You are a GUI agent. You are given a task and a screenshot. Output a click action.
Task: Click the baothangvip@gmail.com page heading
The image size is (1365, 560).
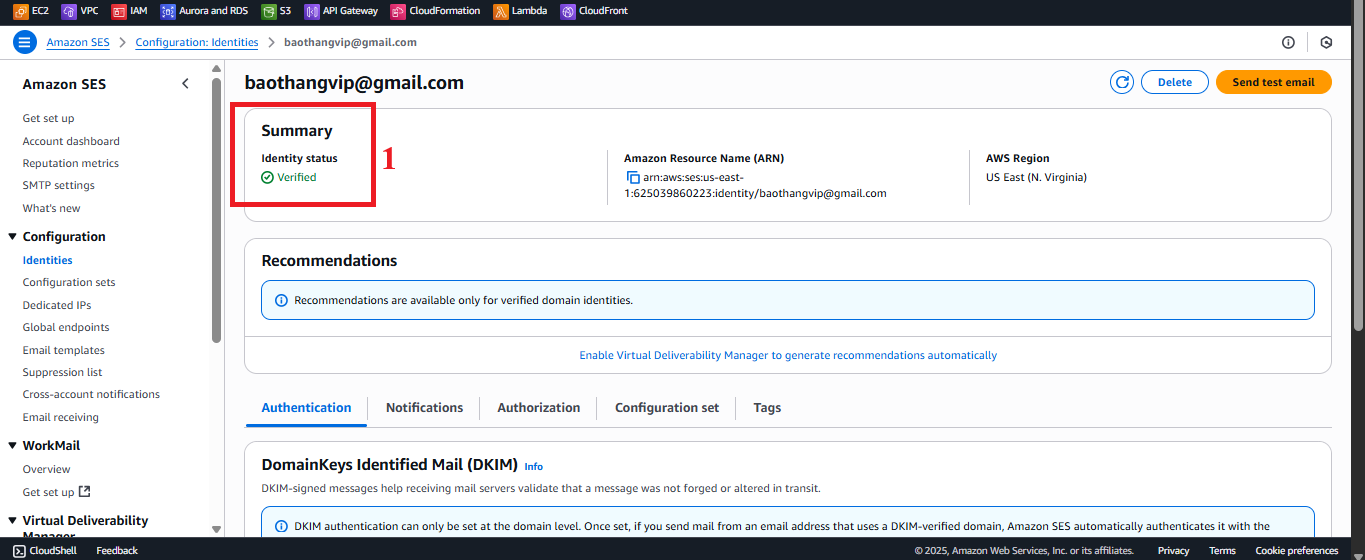click(355, 83)
